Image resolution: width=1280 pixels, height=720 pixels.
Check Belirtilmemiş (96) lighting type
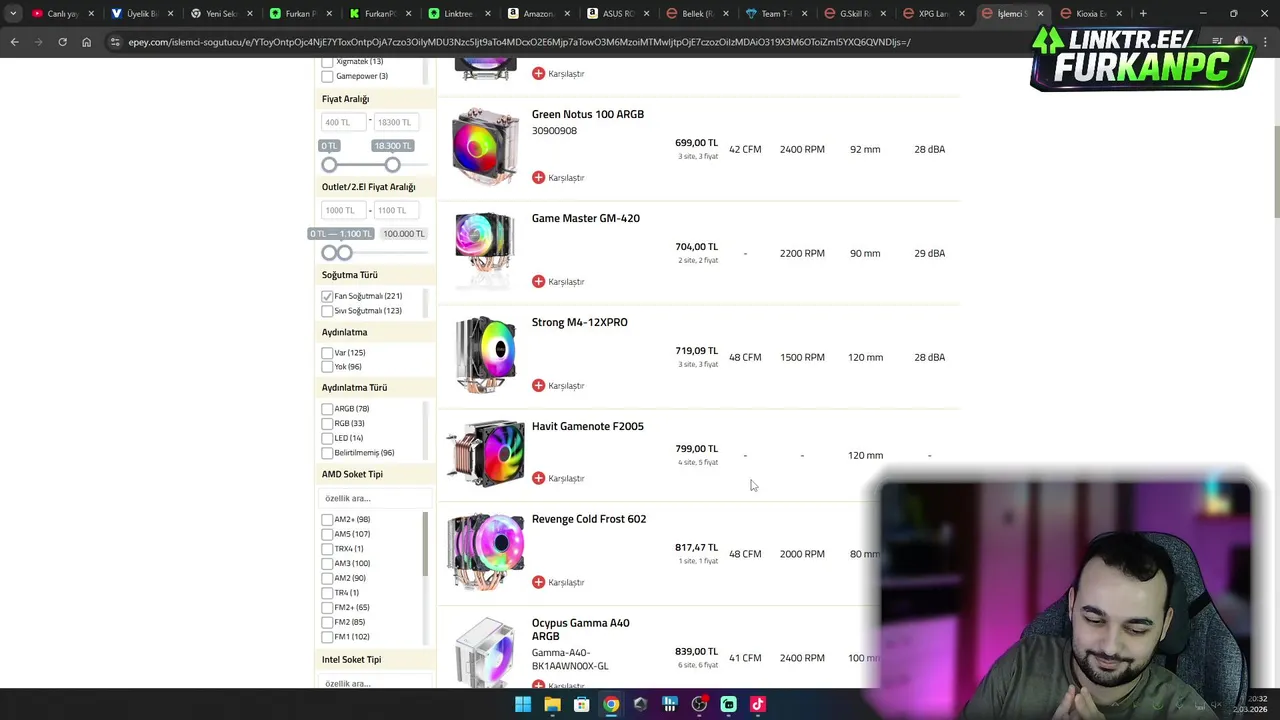327,453
